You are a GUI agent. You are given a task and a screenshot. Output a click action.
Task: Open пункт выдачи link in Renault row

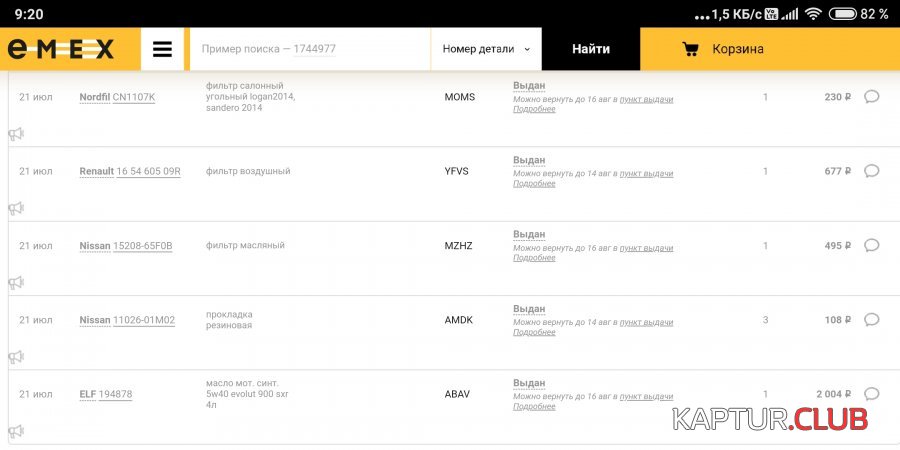tap(646, 173)
